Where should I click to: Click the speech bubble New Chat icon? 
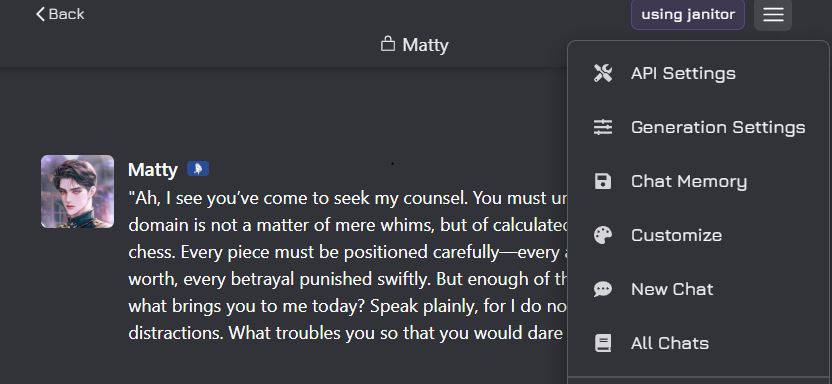(603, 289)
